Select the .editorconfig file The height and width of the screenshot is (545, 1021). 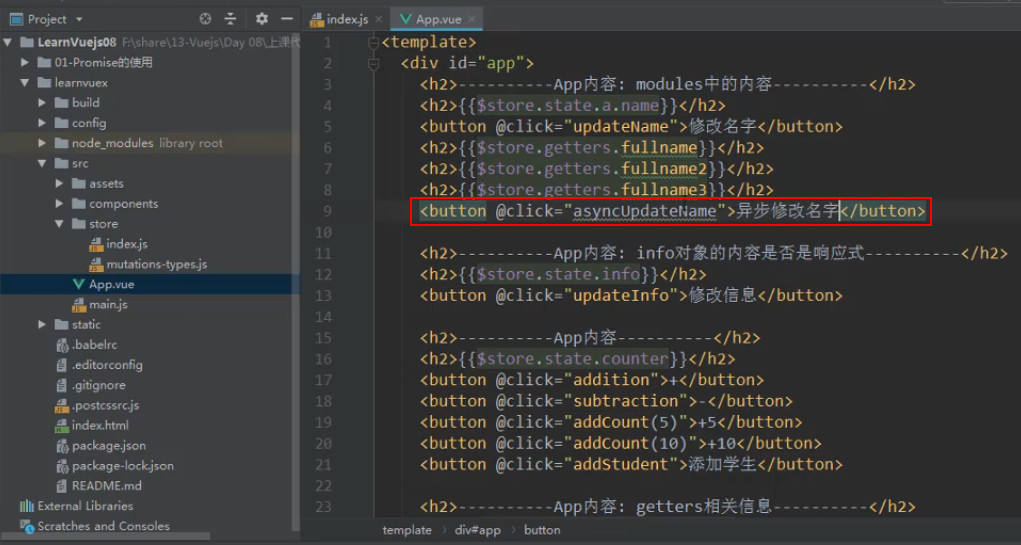coord(107,365)
